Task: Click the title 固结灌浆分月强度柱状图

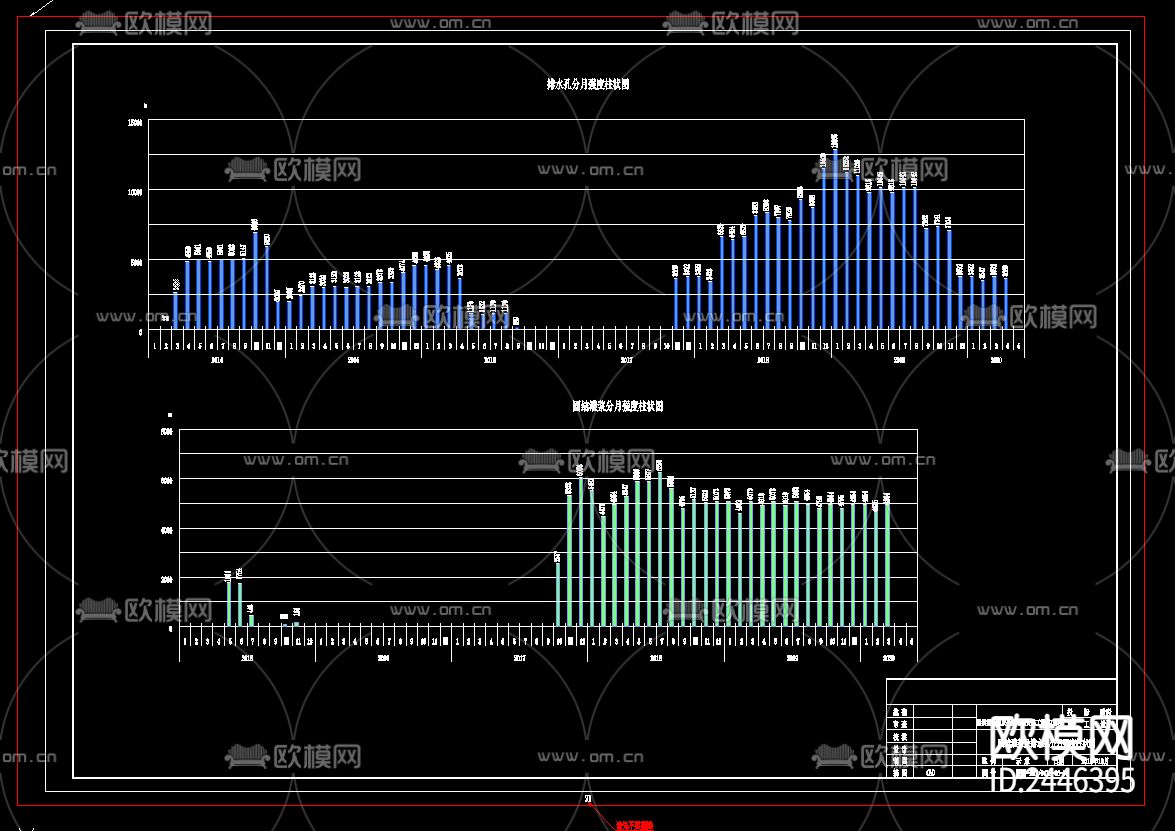Action: pyautogui.click(x=617, y=406)
